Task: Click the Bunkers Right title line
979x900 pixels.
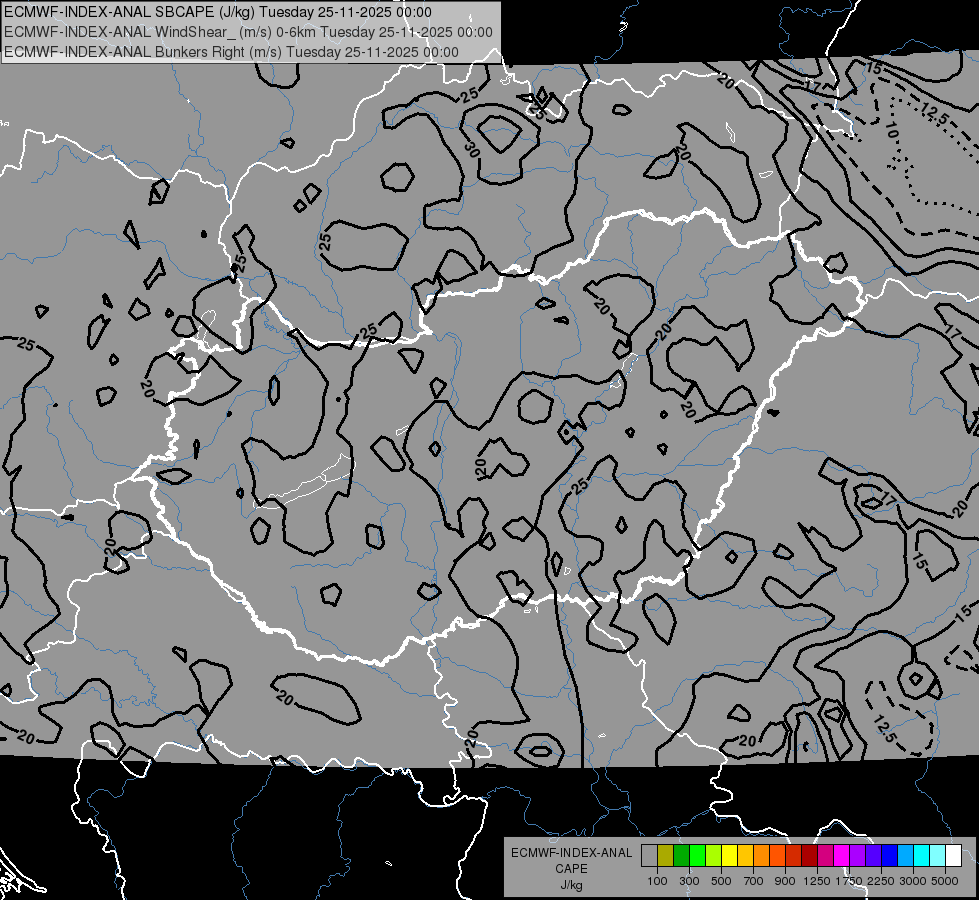Action: point(231,52)
